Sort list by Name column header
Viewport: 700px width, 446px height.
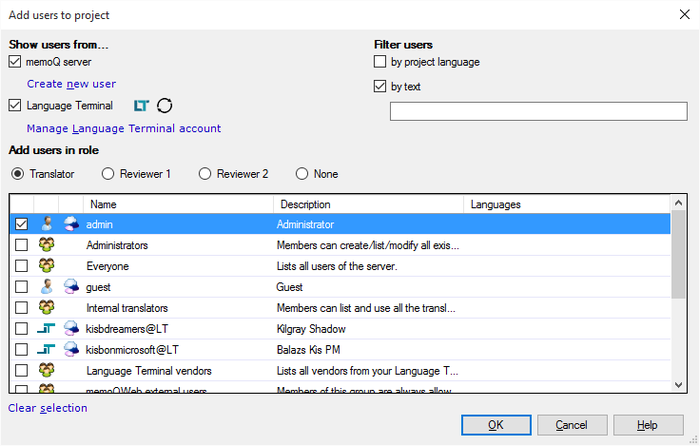(178, 204)
